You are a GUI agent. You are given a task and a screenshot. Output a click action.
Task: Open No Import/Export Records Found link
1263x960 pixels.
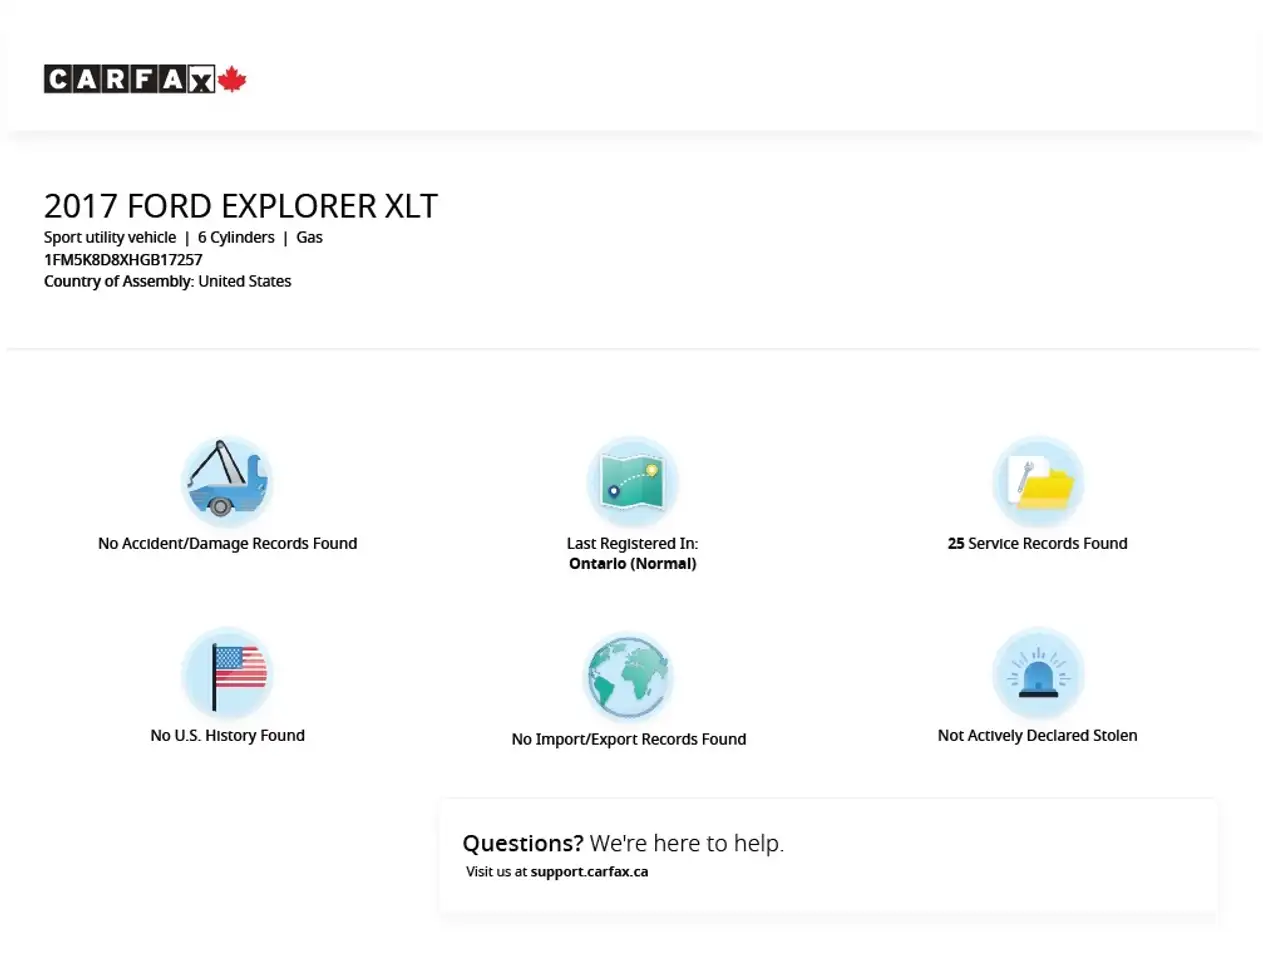tap(629, 739)
